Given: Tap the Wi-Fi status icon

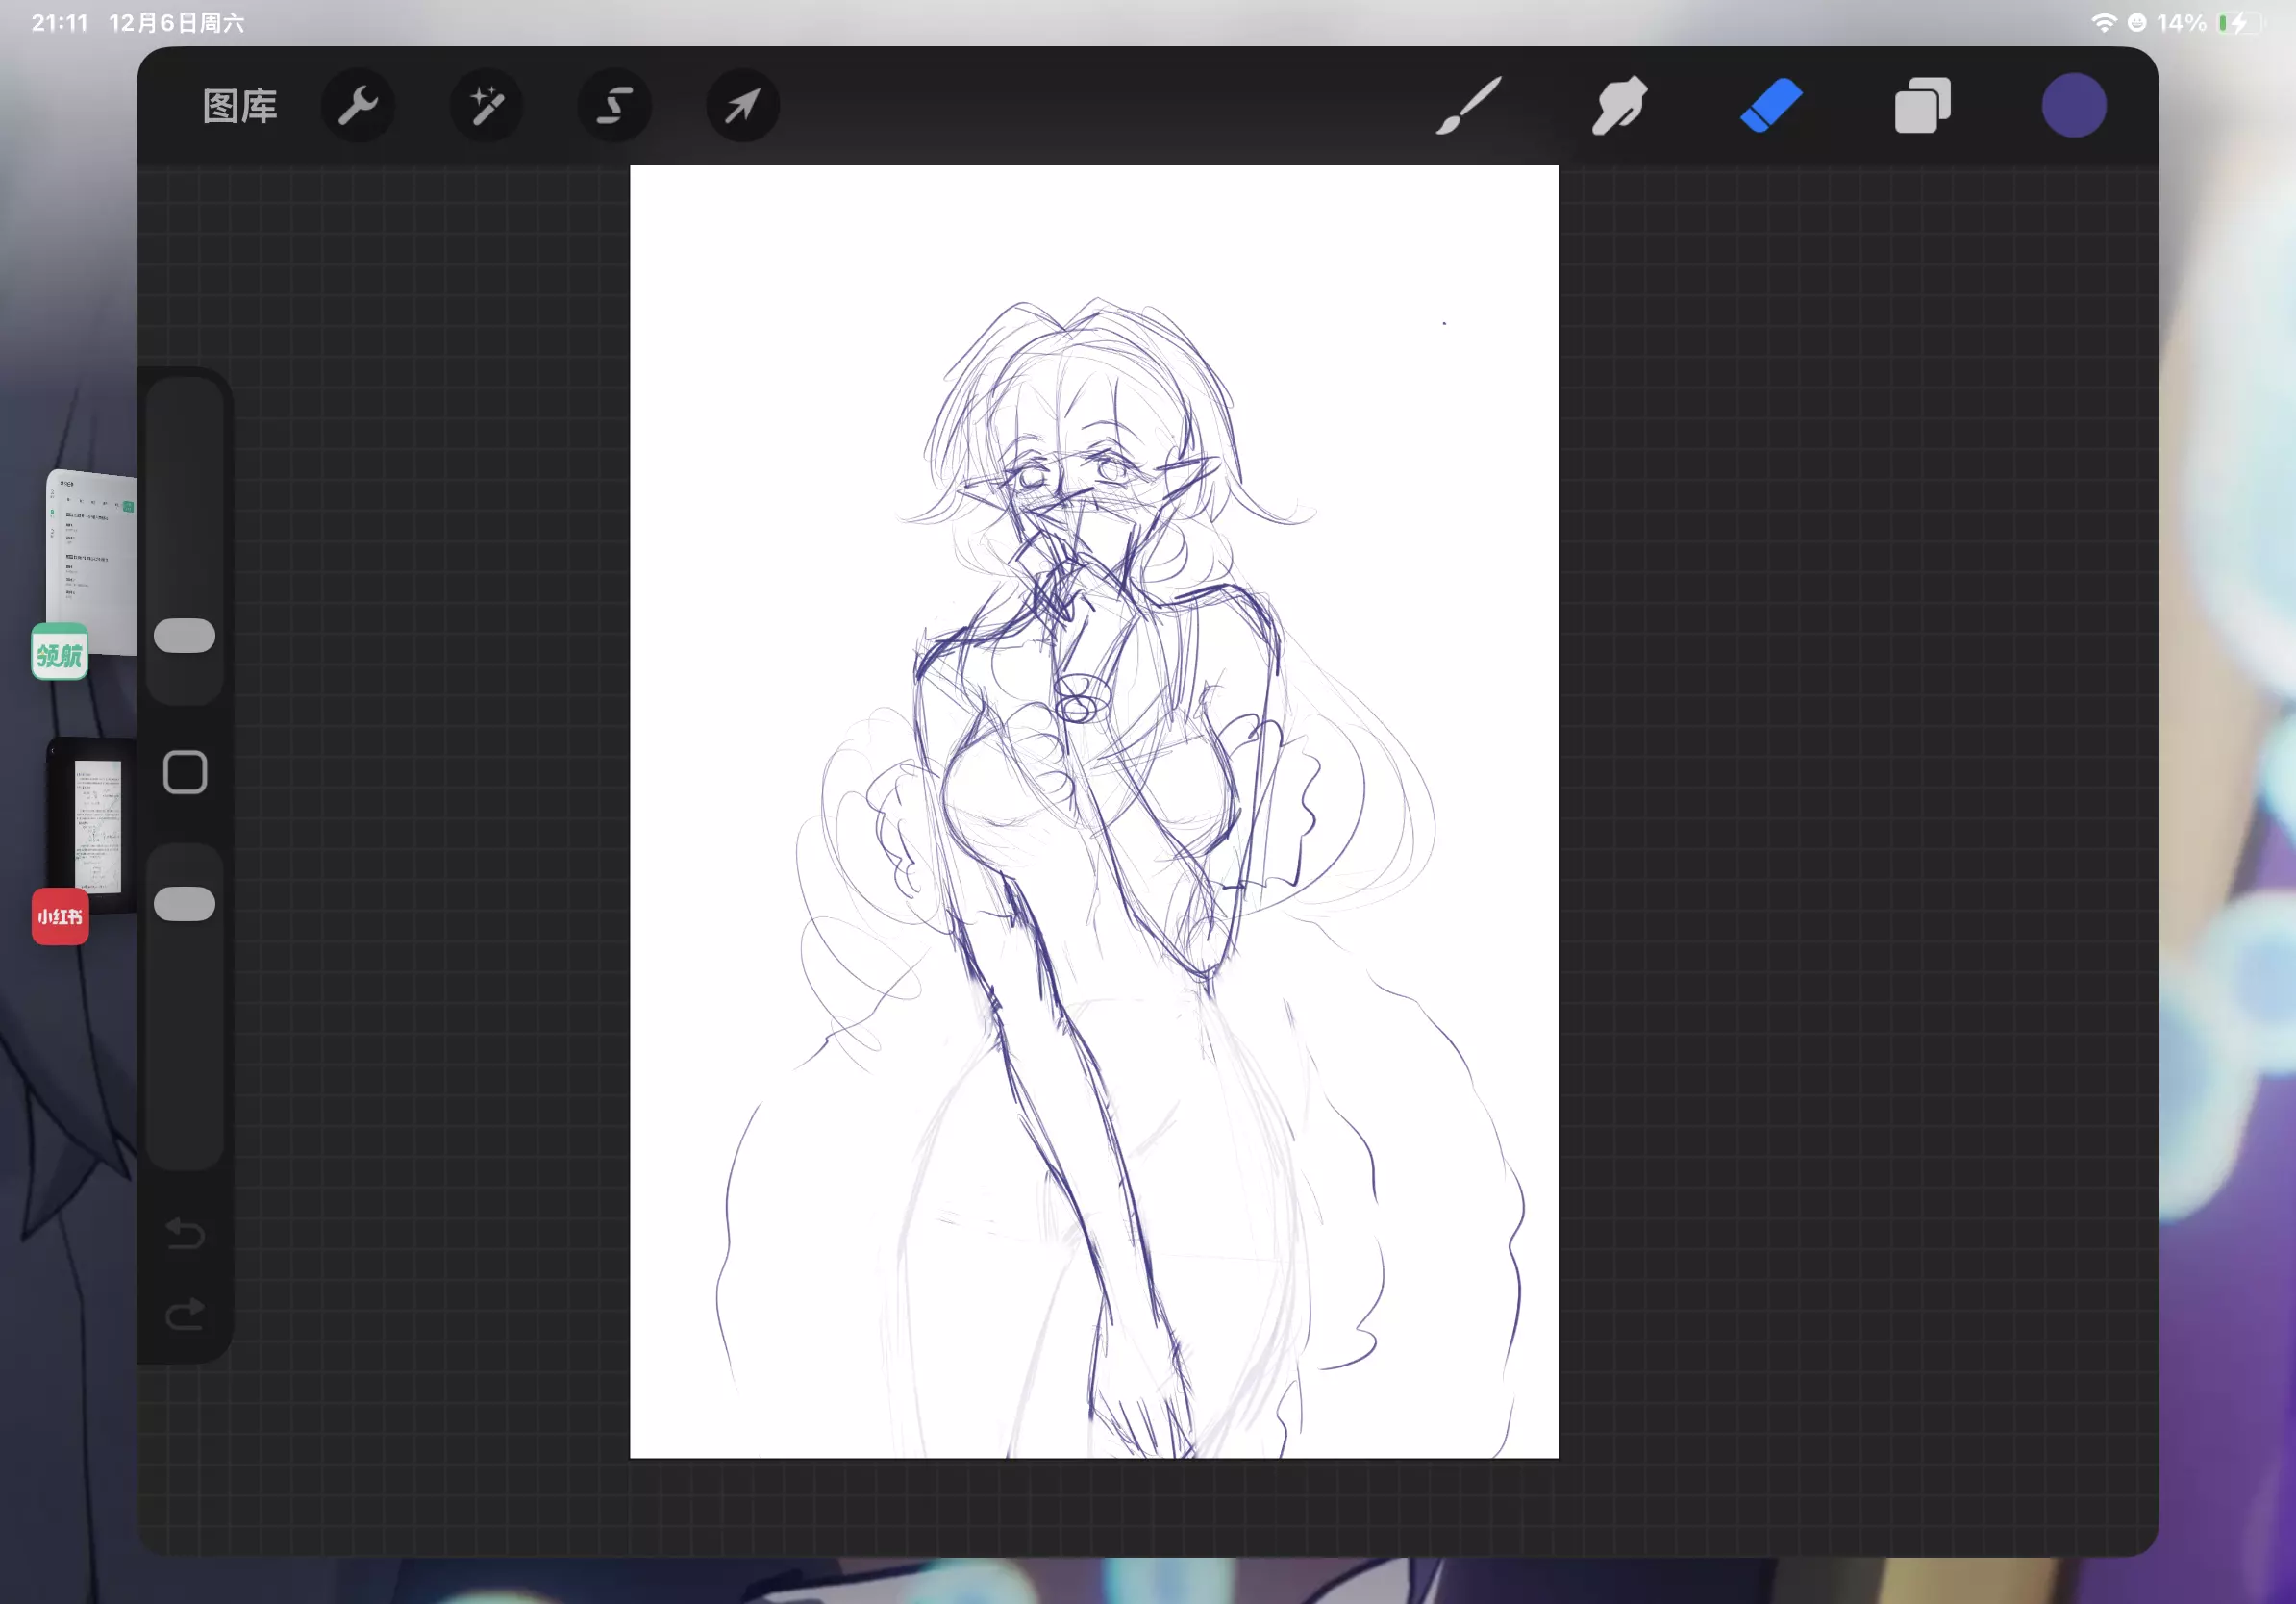Looking at the screenshot, I should 2103,23.
